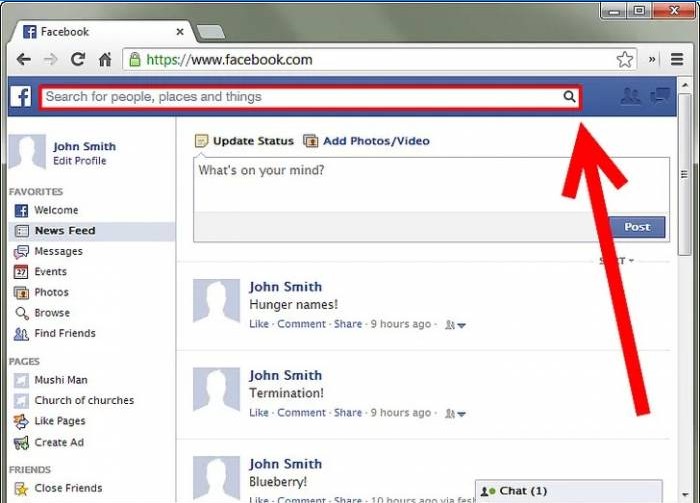Image resolution: width=700 pixels, height=503 pixels.
Task: Open author name on Blueberry post
Action: [x=285, y=464]
